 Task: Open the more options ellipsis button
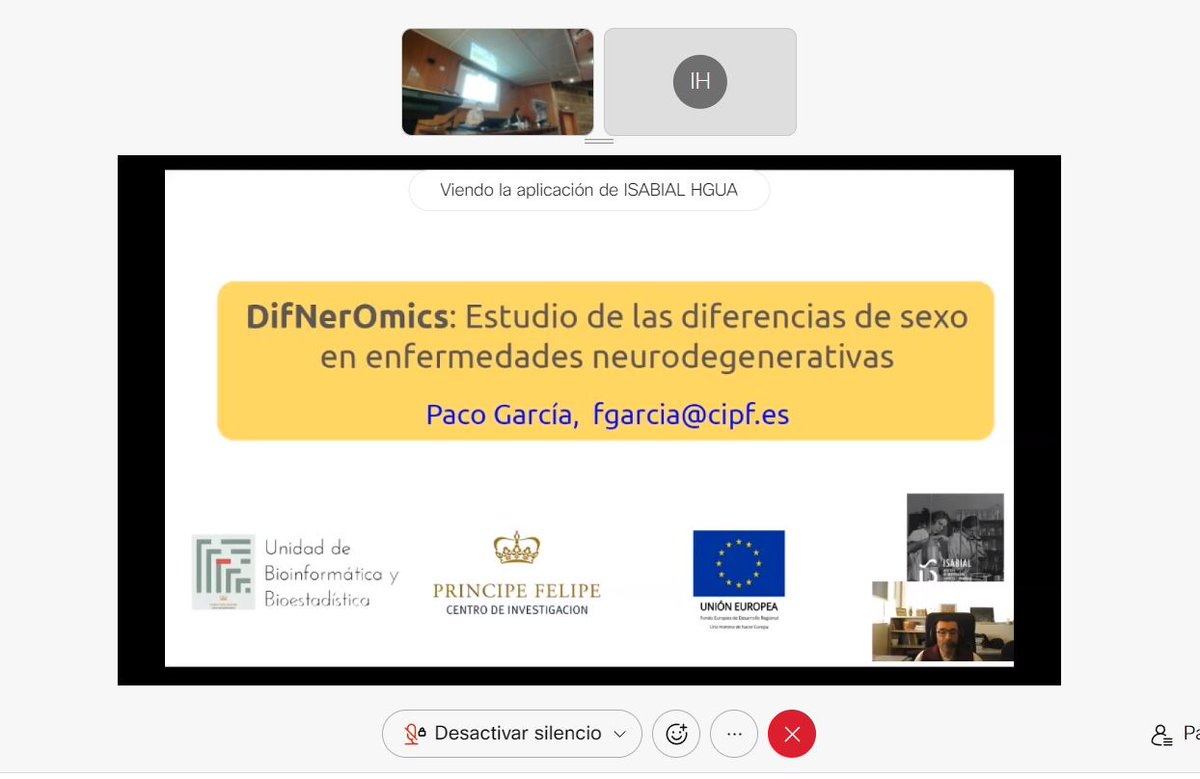[734, 734]
